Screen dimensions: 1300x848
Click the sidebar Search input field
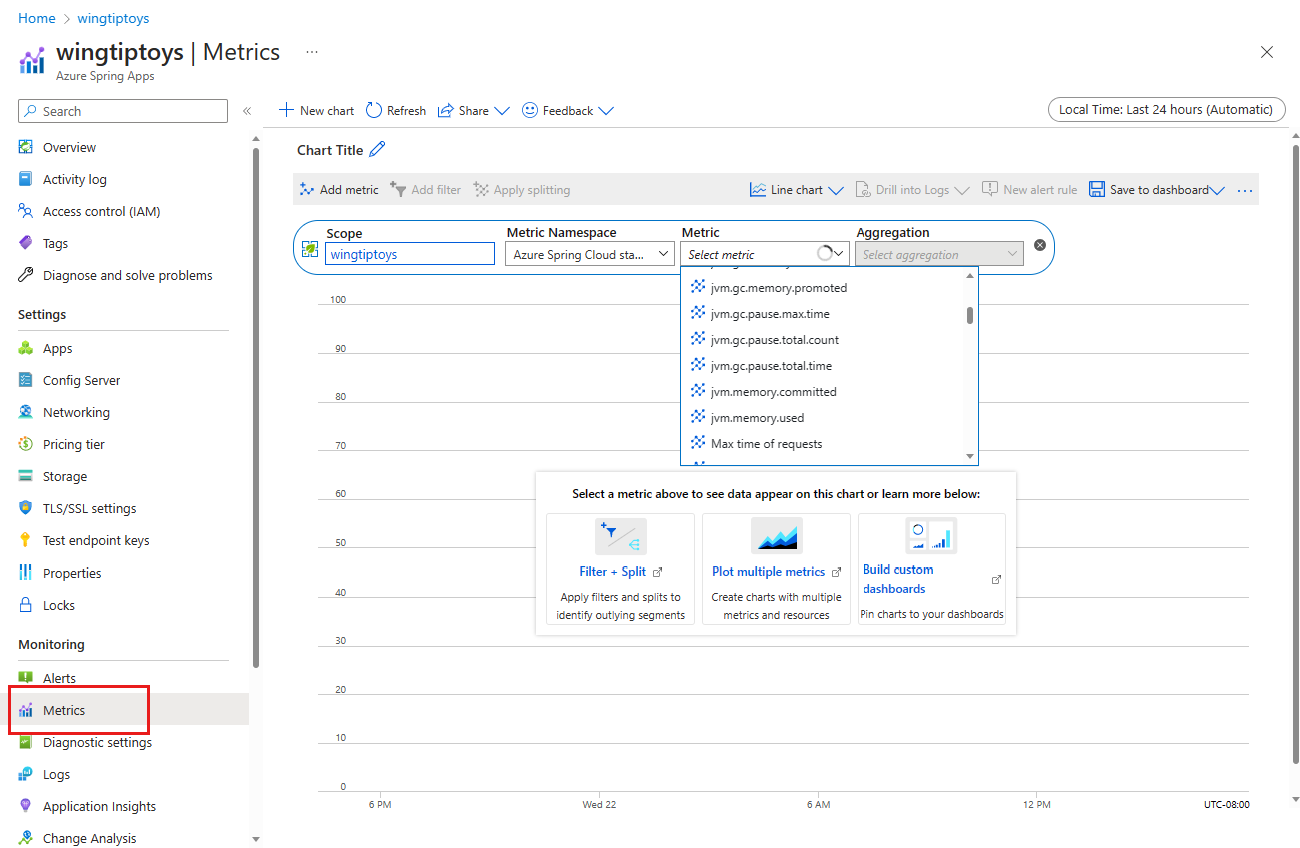click(123, 111)
